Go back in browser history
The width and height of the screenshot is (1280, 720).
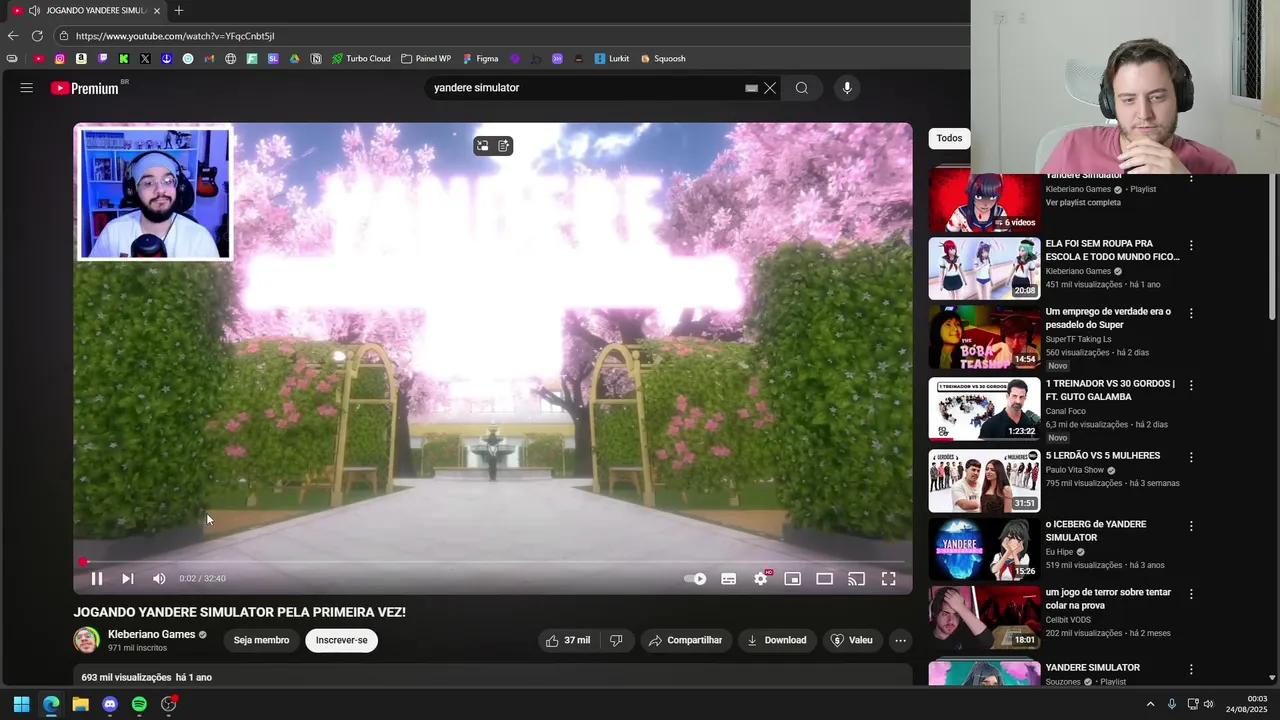(13, 36)
